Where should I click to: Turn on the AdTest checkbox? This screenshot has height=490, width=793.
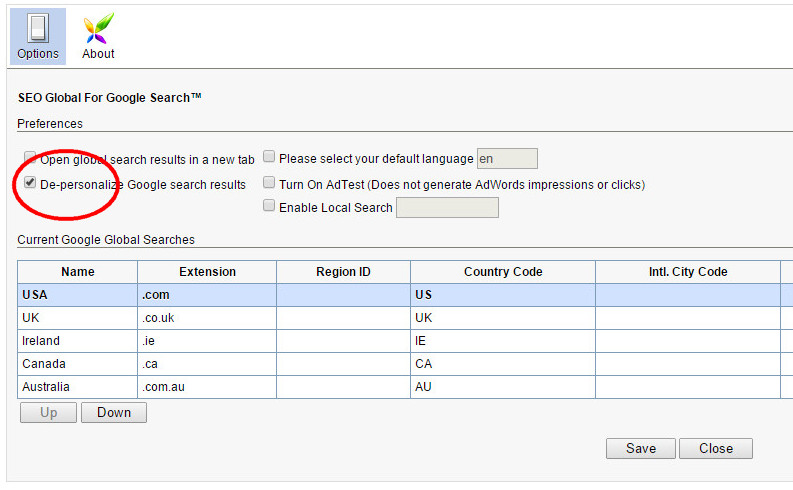coord(269,183)
